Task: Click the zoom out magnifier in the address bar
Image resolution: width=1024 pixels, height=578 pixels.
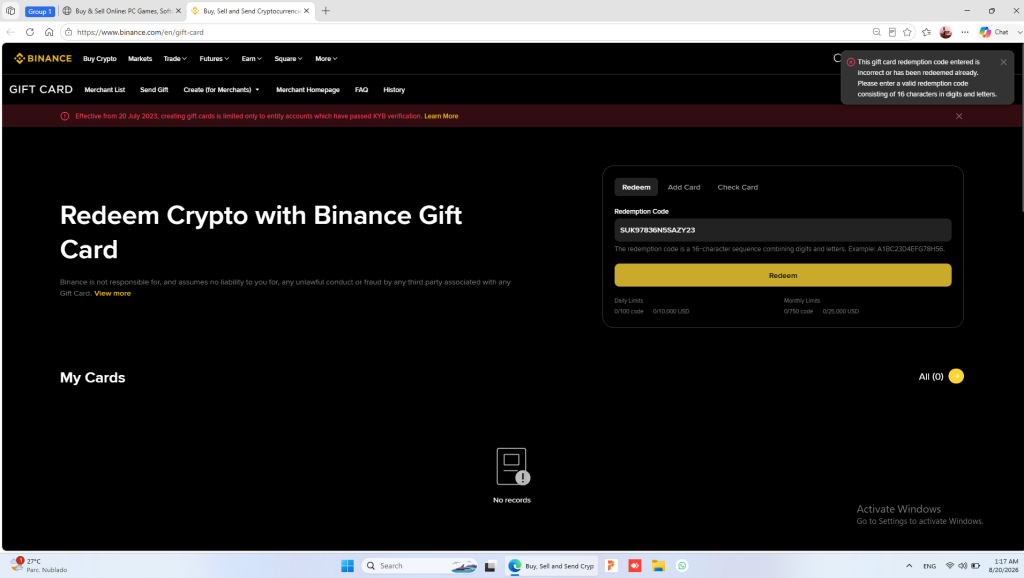Action: (x=876, y=32)
